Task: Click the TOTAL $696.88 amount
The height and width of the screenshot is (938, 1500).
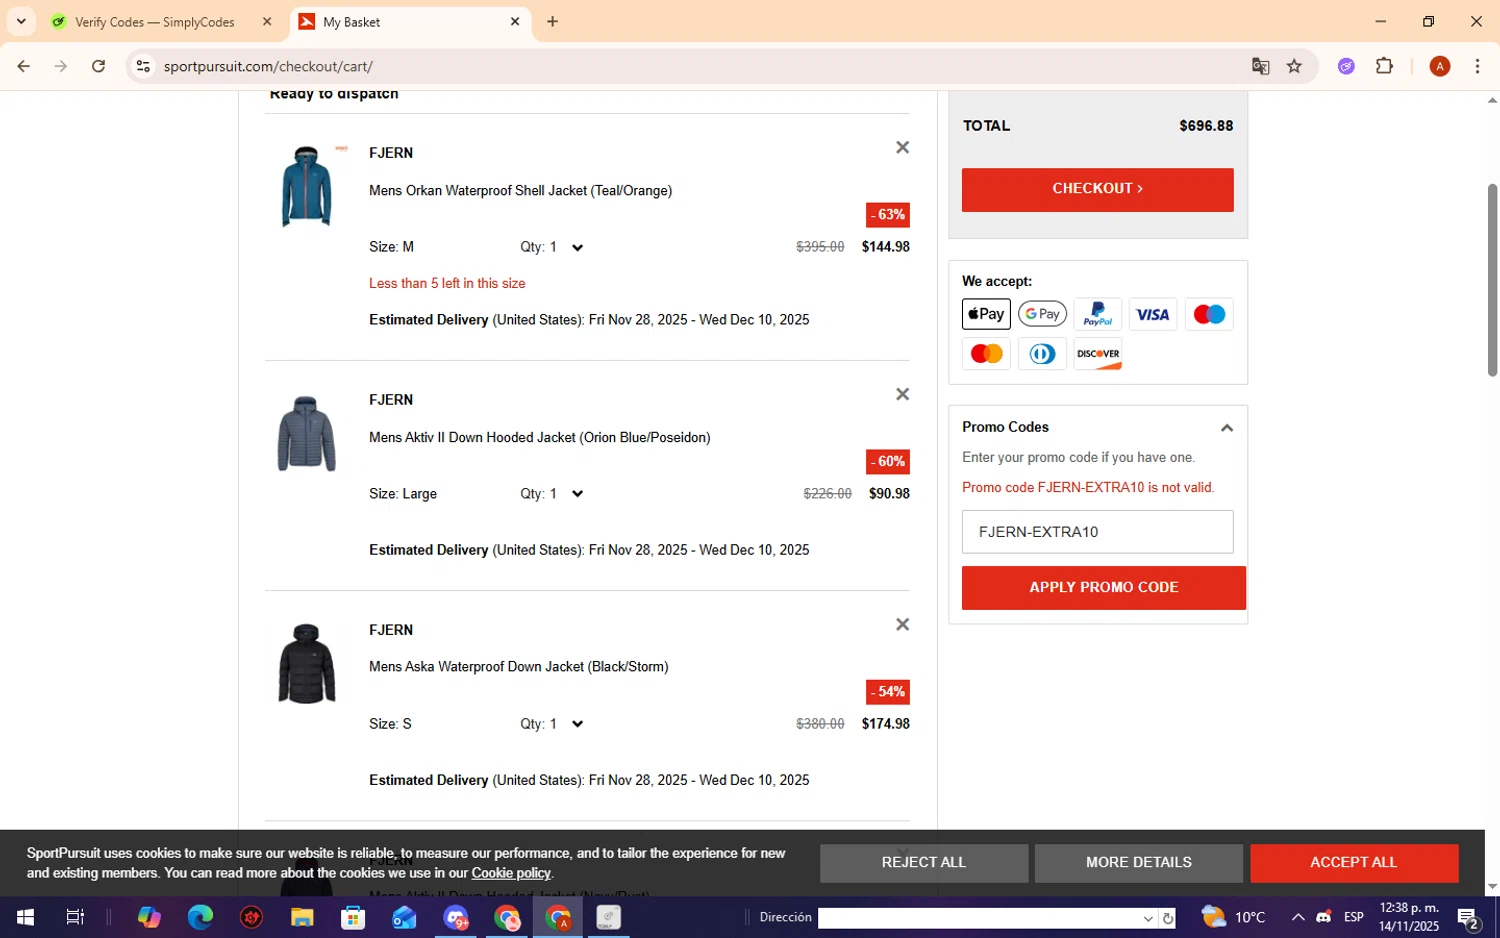Action: [1205, 126]
